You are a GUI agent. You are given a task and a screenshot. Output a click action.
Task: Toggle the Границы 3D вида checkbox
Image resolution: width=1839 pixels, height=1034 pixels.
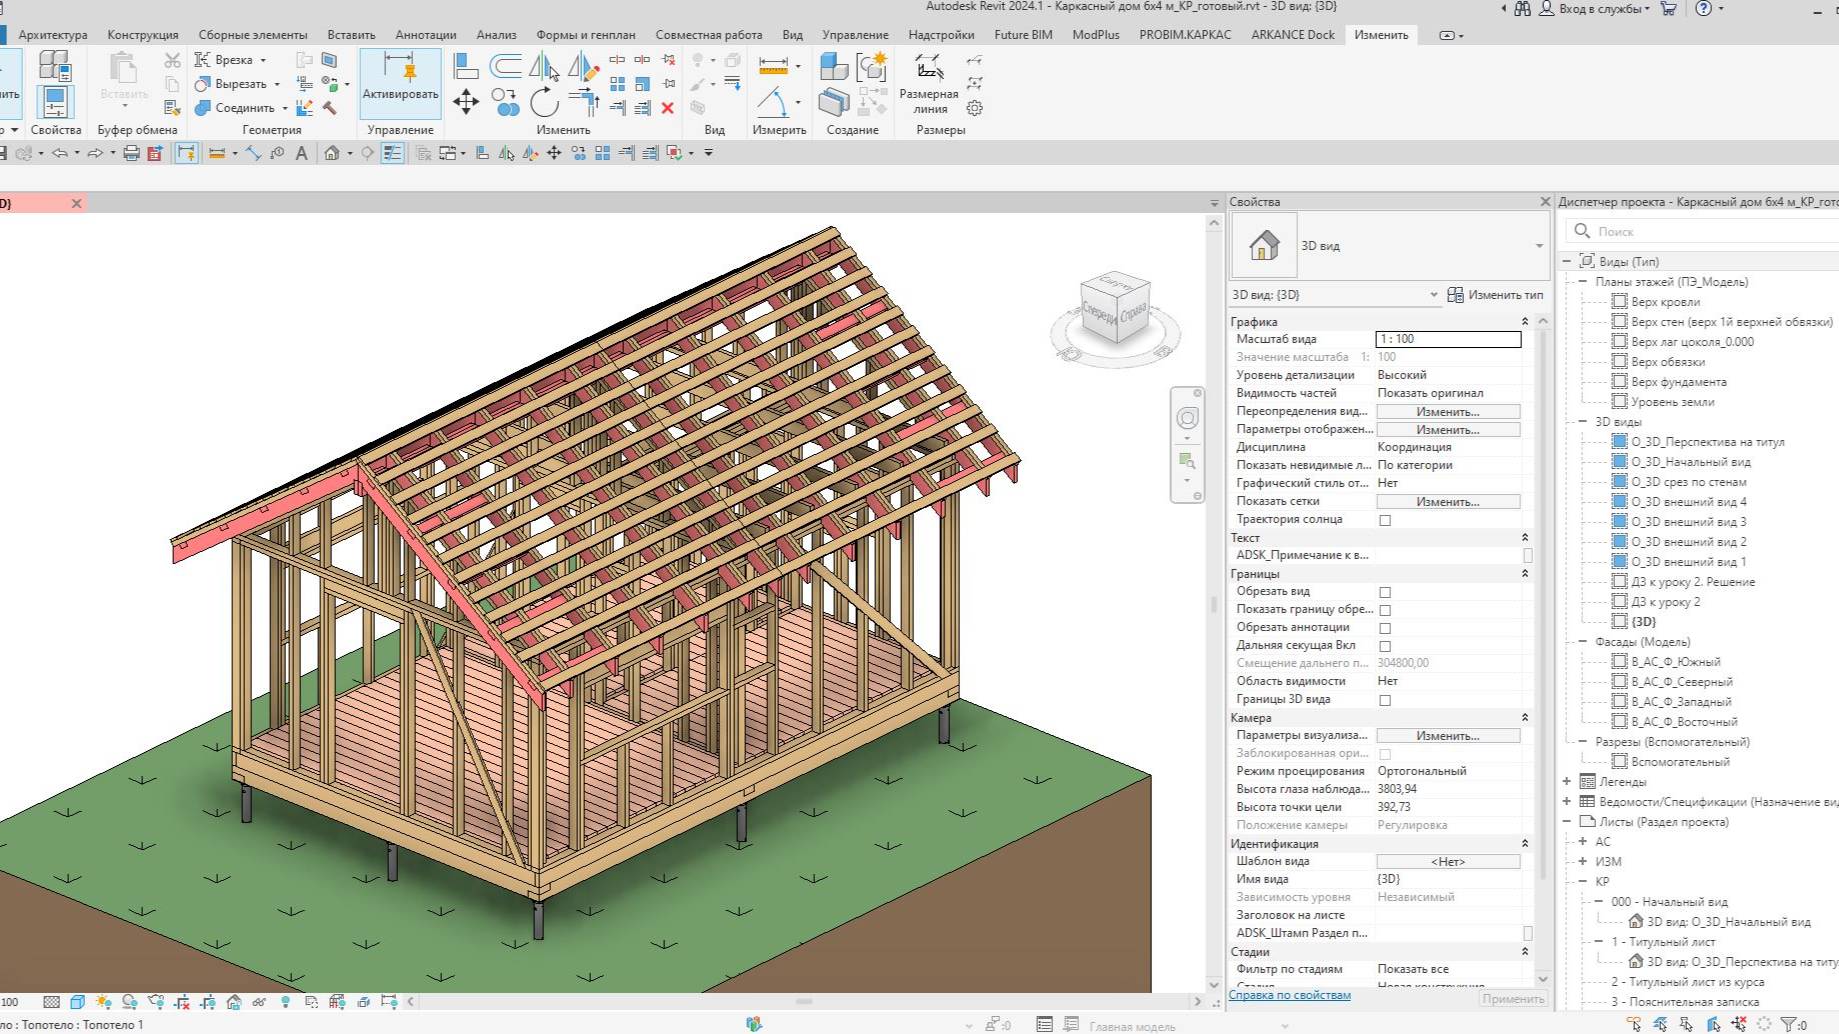(1384, 699)
